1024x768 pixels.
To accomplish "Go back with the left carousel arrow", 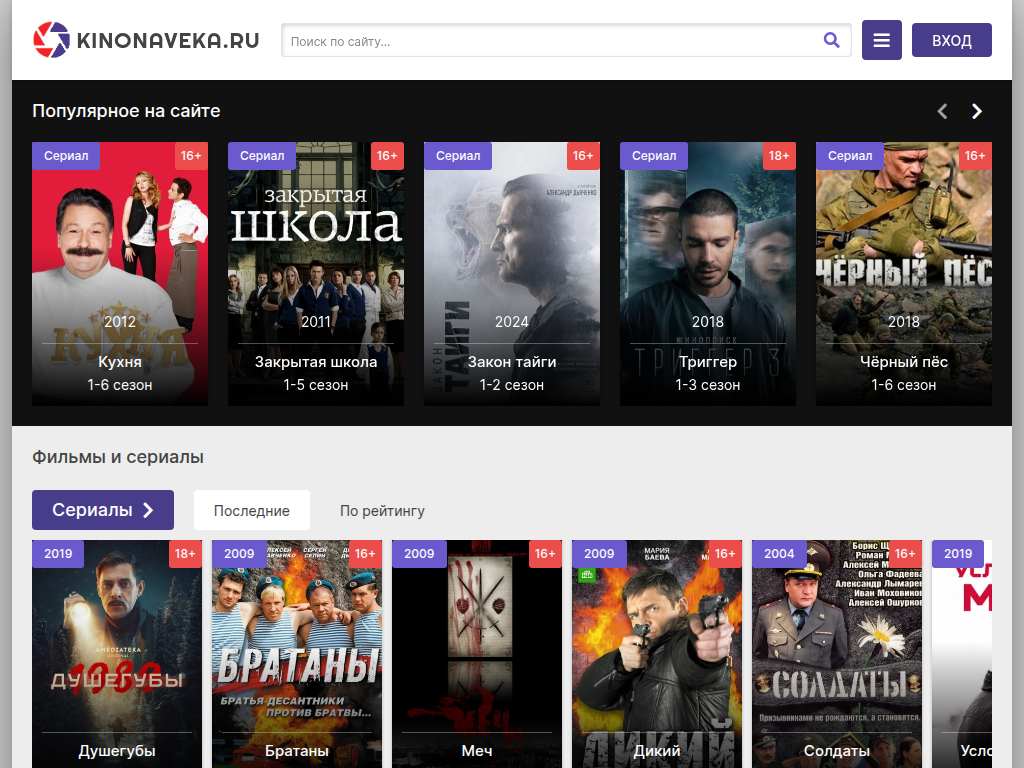I will (941, 111).
